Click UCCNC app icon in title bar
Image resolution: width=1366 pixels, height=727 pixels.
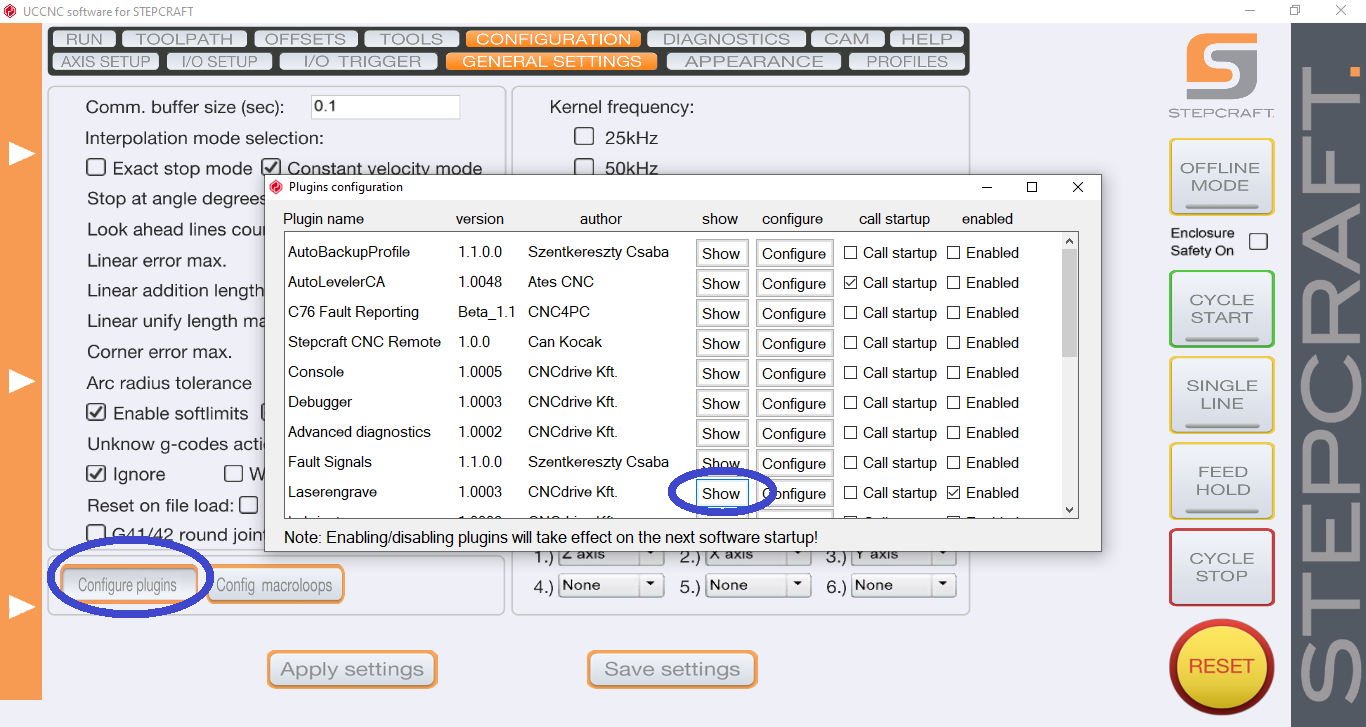[x=10, y=11]
